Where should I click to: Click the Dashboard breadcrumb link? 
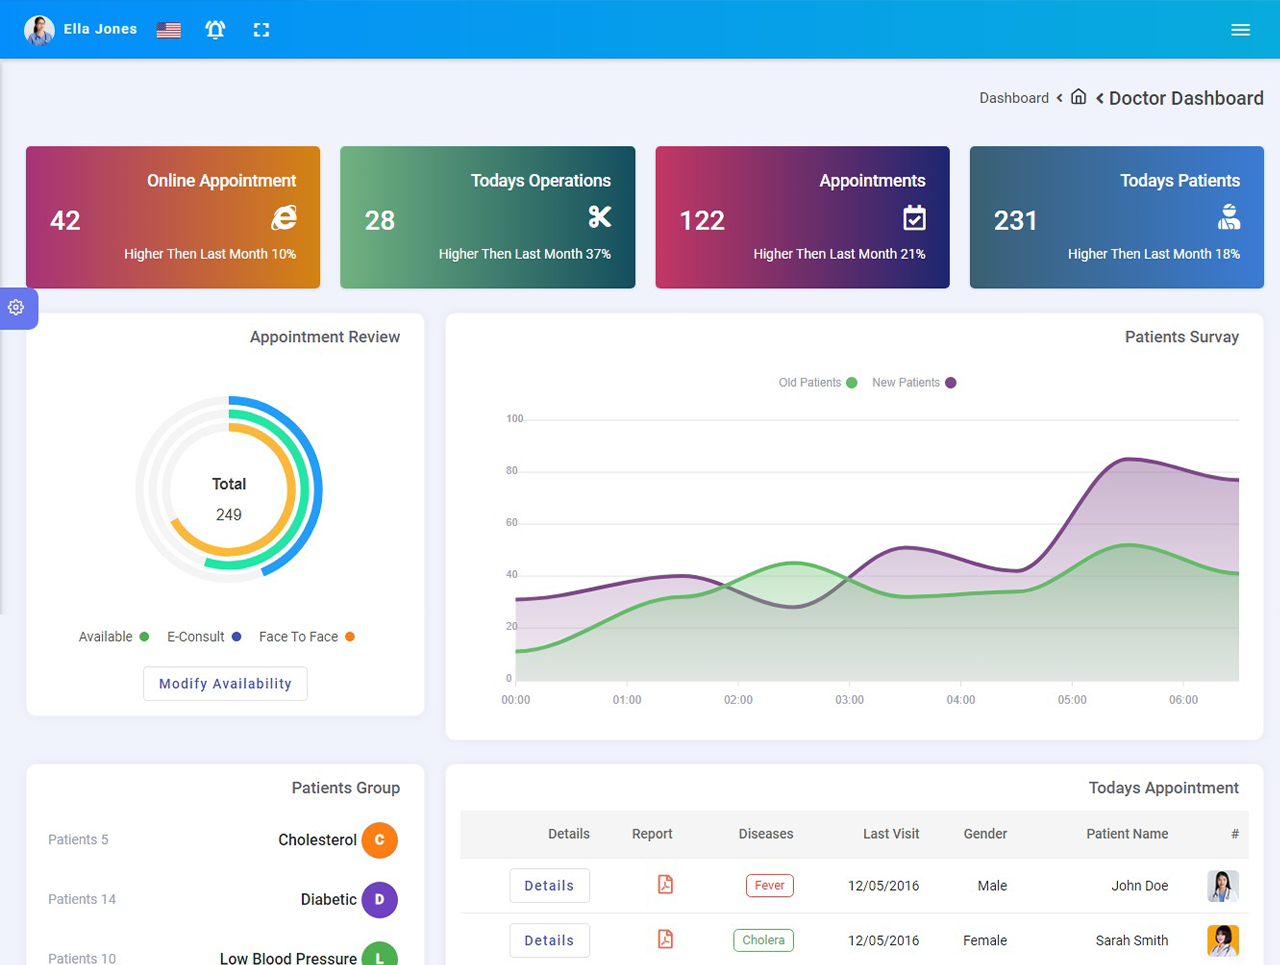coord(1013,98)
